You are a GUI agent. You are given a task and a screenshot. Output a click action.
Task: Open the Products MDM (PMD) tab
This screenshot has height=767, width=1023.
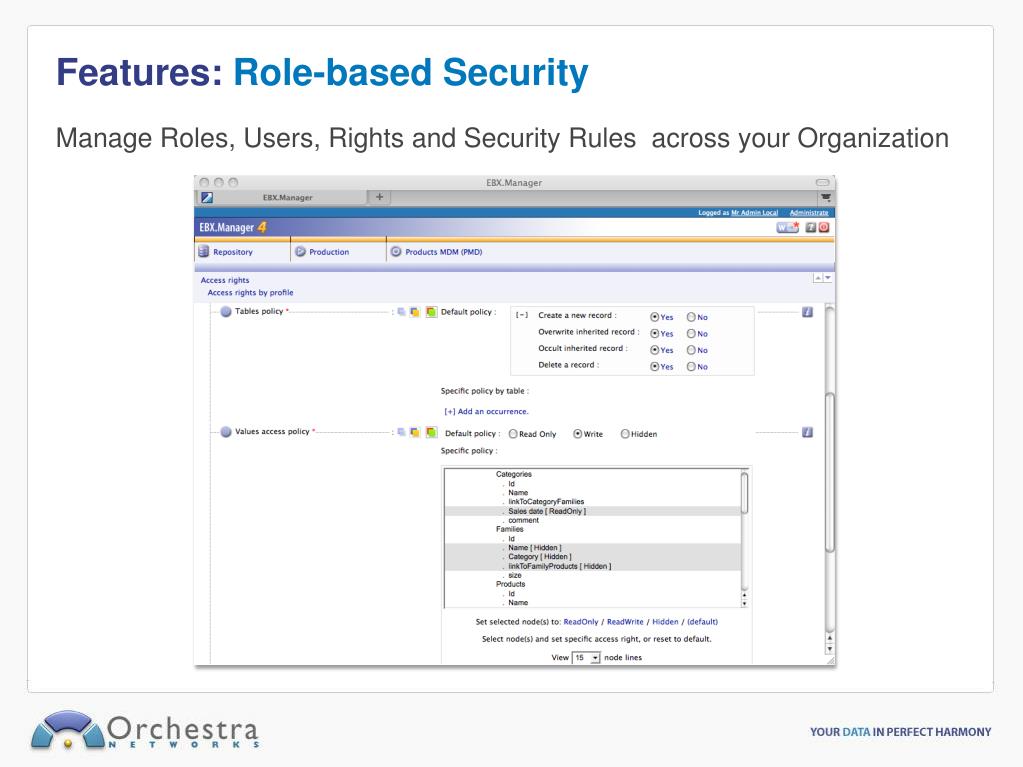[x=444, y=252]
